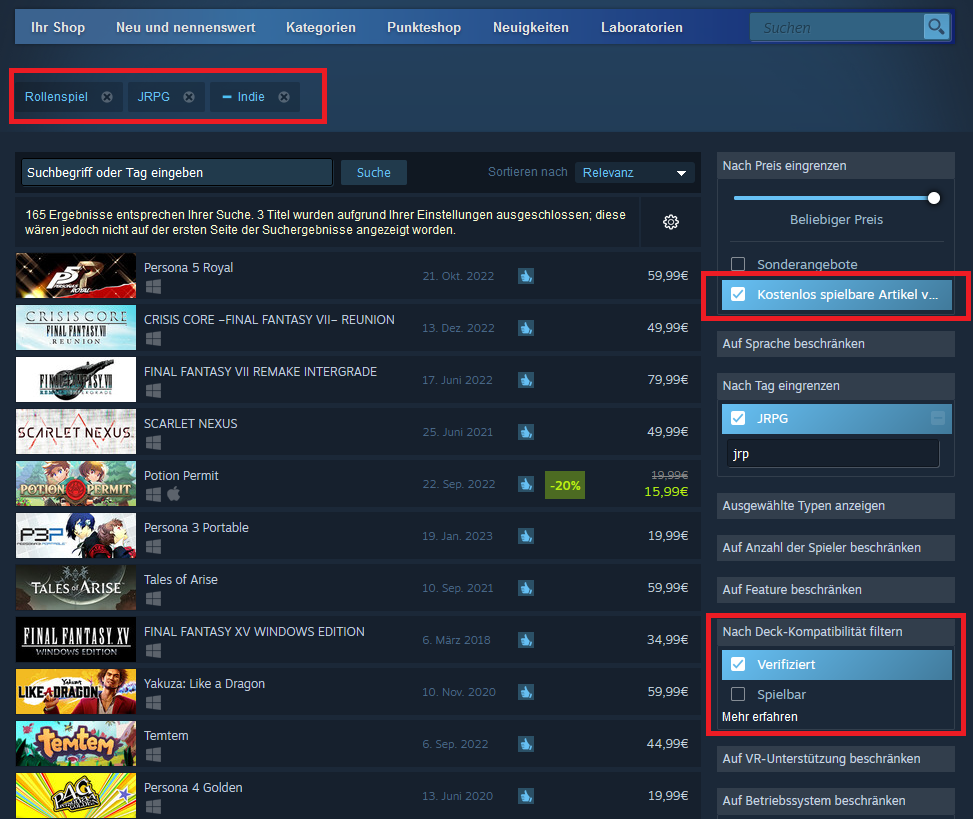Click Windows platform icon under Persona 5 Royal
Image resolution: width=973 pixels, height=819 pixels.
(x=153, y=286)
